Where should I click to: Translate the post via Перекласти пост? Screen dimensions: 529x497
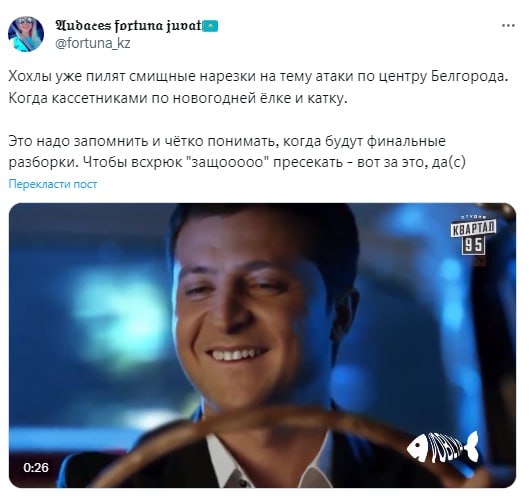pos(53,184)
